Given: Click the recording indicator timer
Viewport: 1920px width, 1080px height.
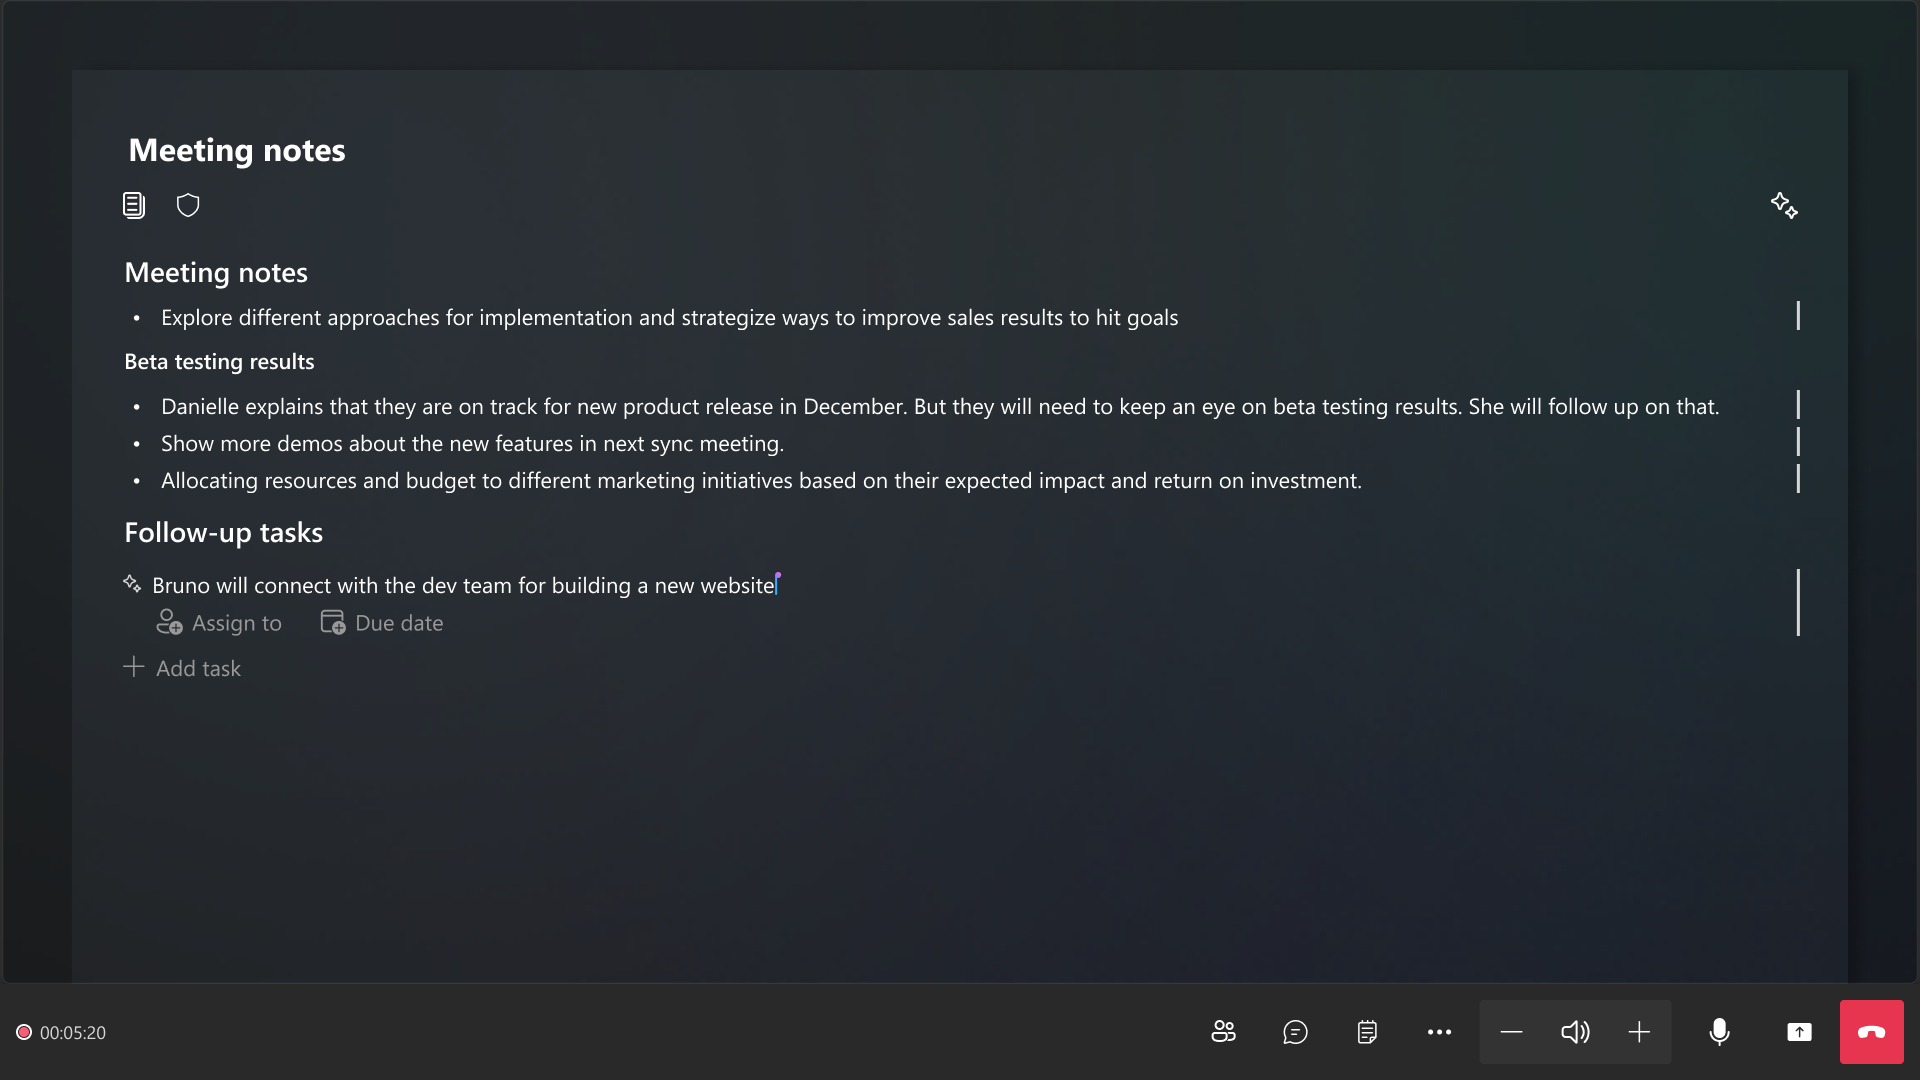Looking at the screenshot, I should [x=61, y=1032].
